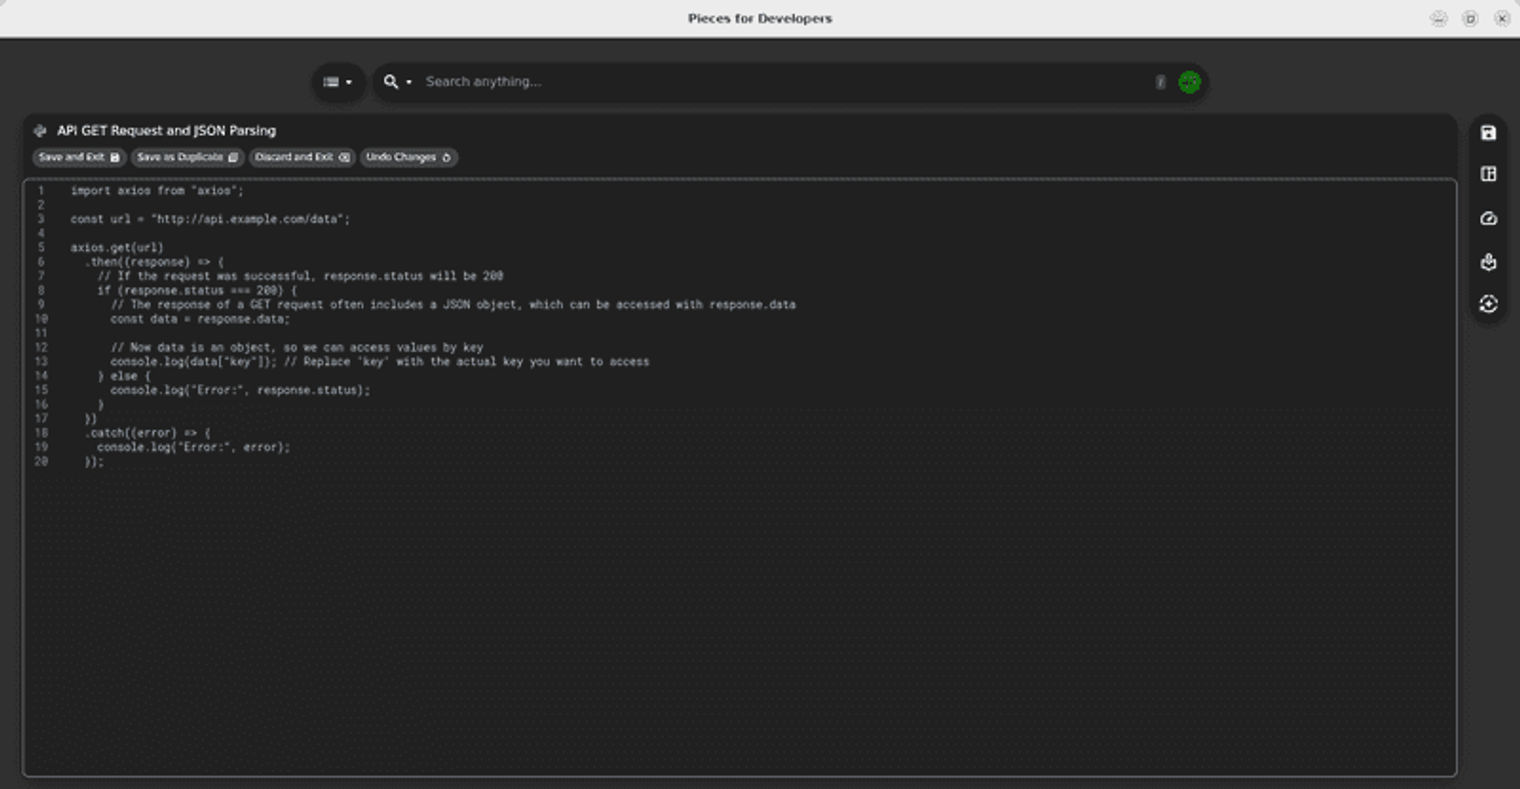
Task: Click console.log("Error:", error) line
Action: coord(193,447)
